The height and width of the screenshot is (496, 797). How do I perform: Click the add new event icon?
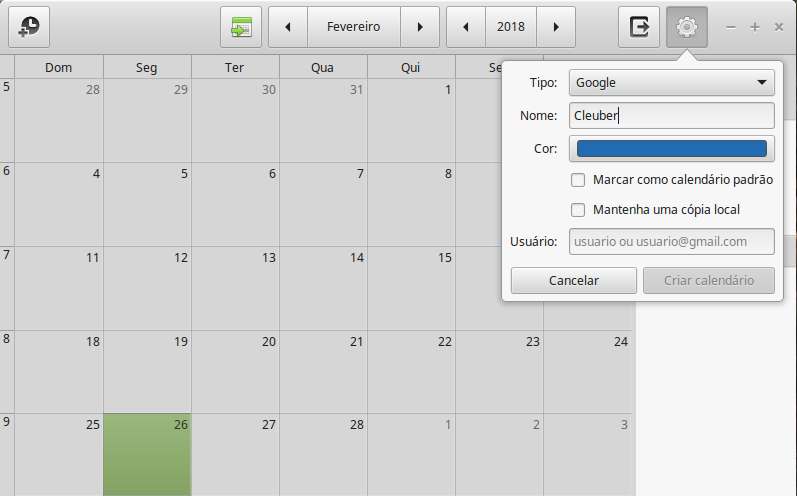pos(29,27)
